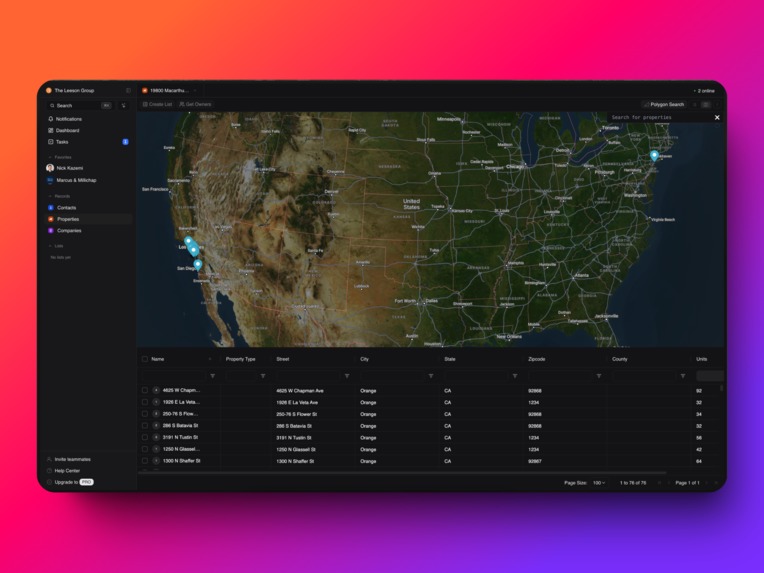The height and width of the screenshot is (573, 764).
Task: Collapse the Favorites section
Action: [59, 157]
